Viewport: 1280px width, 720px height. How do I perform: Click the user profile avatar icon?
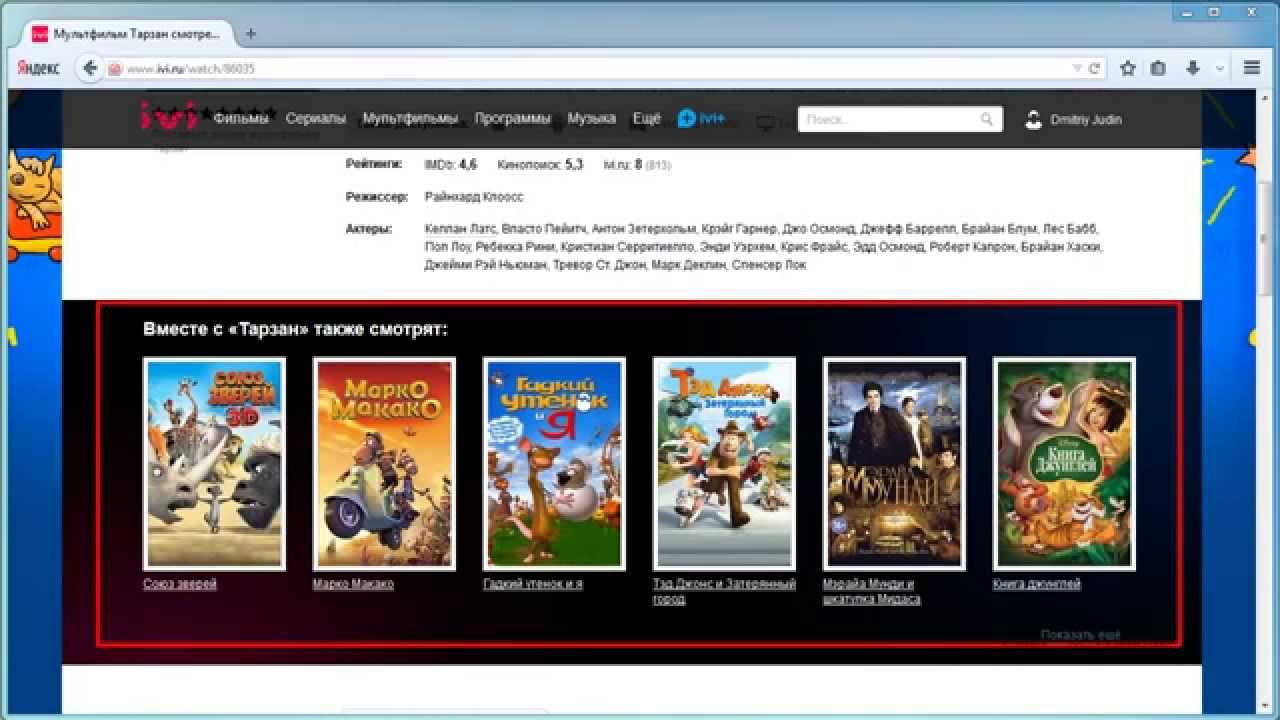1034,119
